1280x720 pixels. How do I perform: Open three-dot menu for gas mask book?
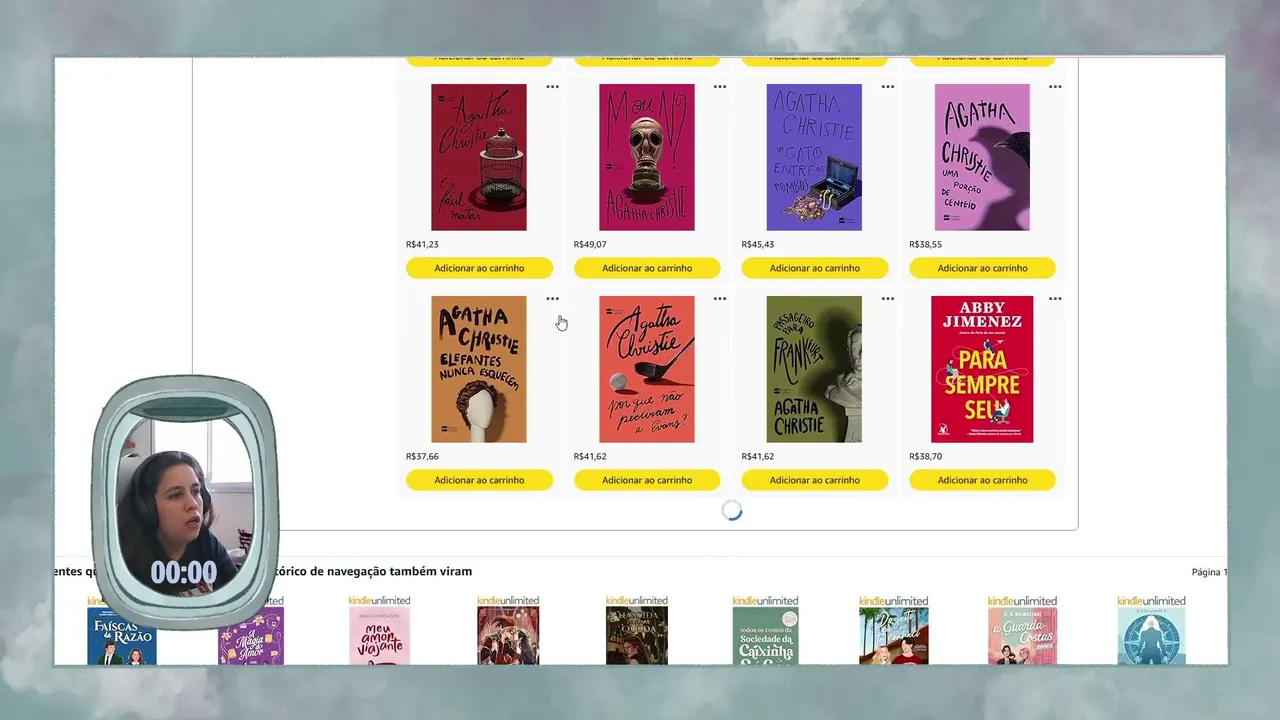click(720, 87)
